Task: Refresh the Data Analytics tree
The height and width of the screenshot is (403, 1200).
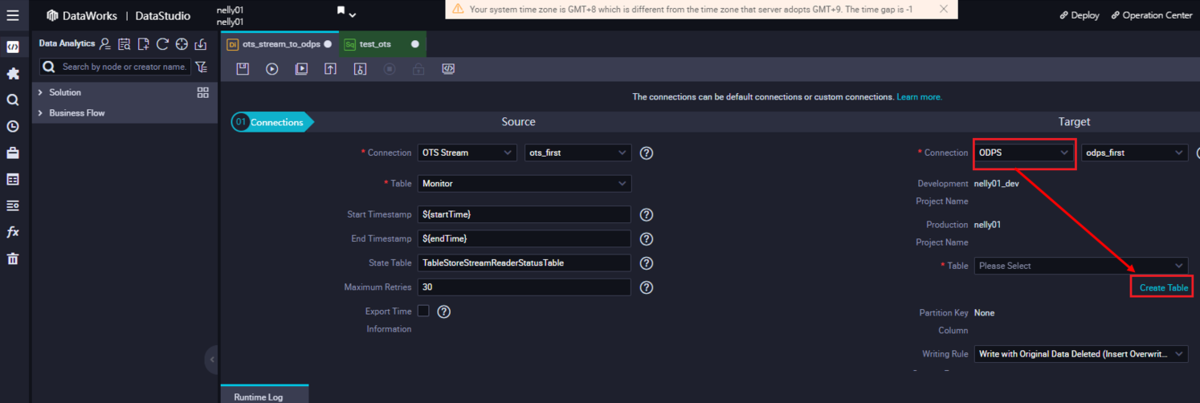Action: [x=162, y=44]
